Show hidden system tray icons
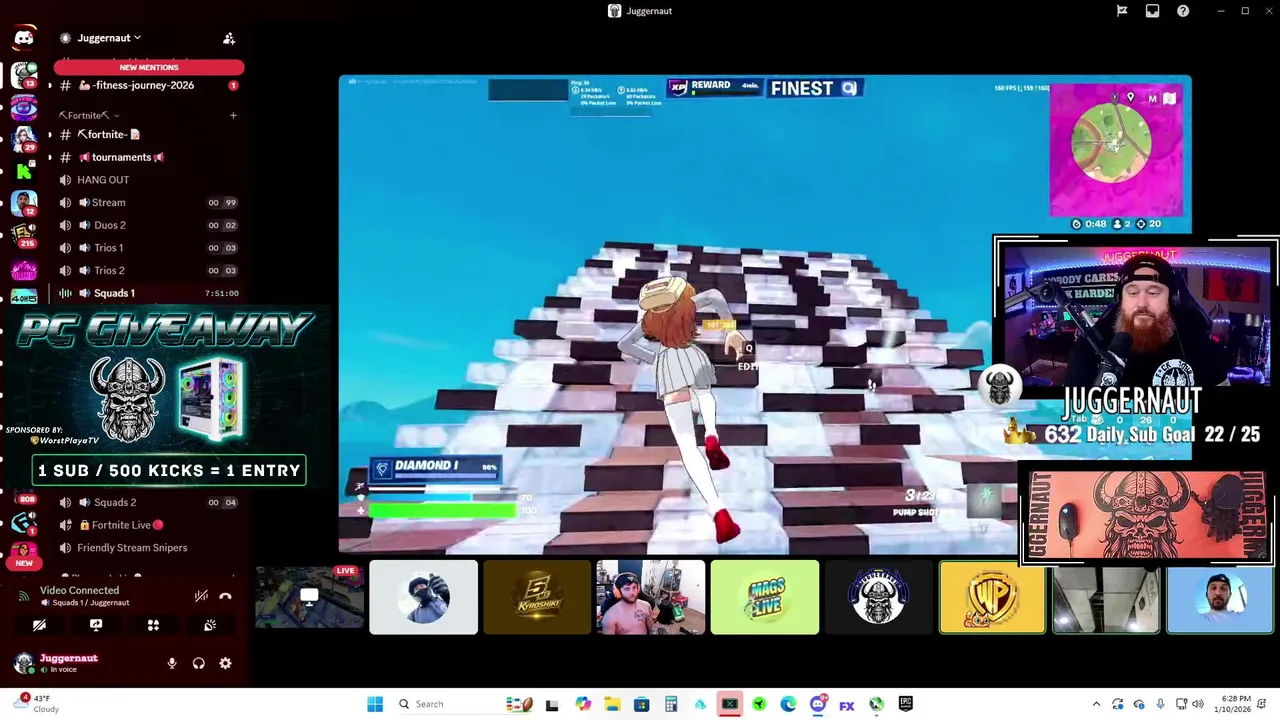 click(x=1096, y=704)
